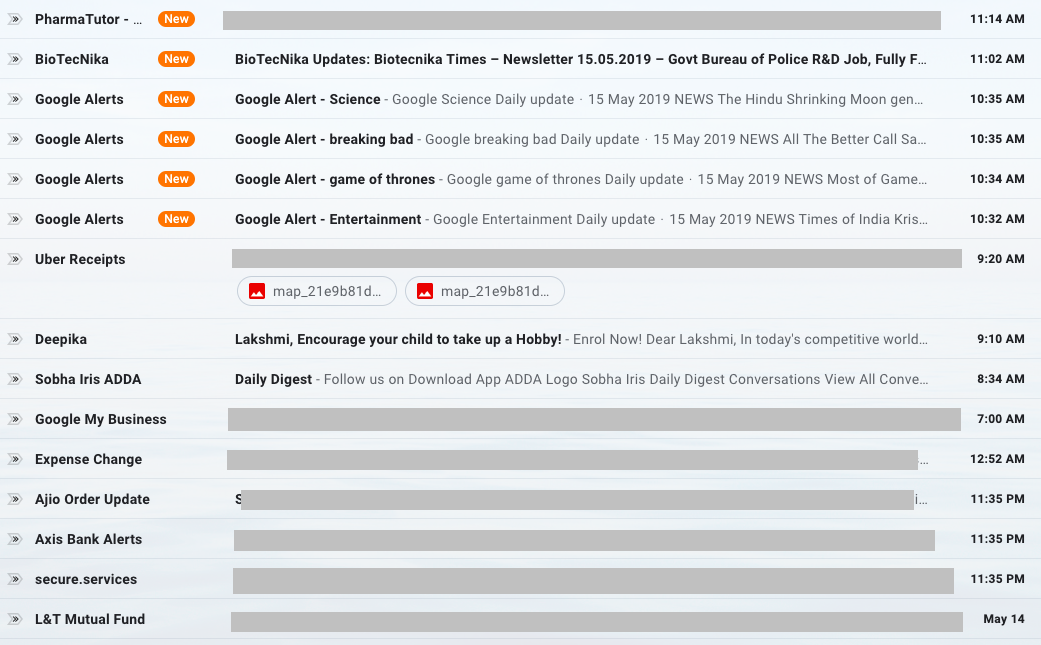Select sender name BioTecNika
The height and width of the screenshot is (645, 1041).
coord(72,59)
